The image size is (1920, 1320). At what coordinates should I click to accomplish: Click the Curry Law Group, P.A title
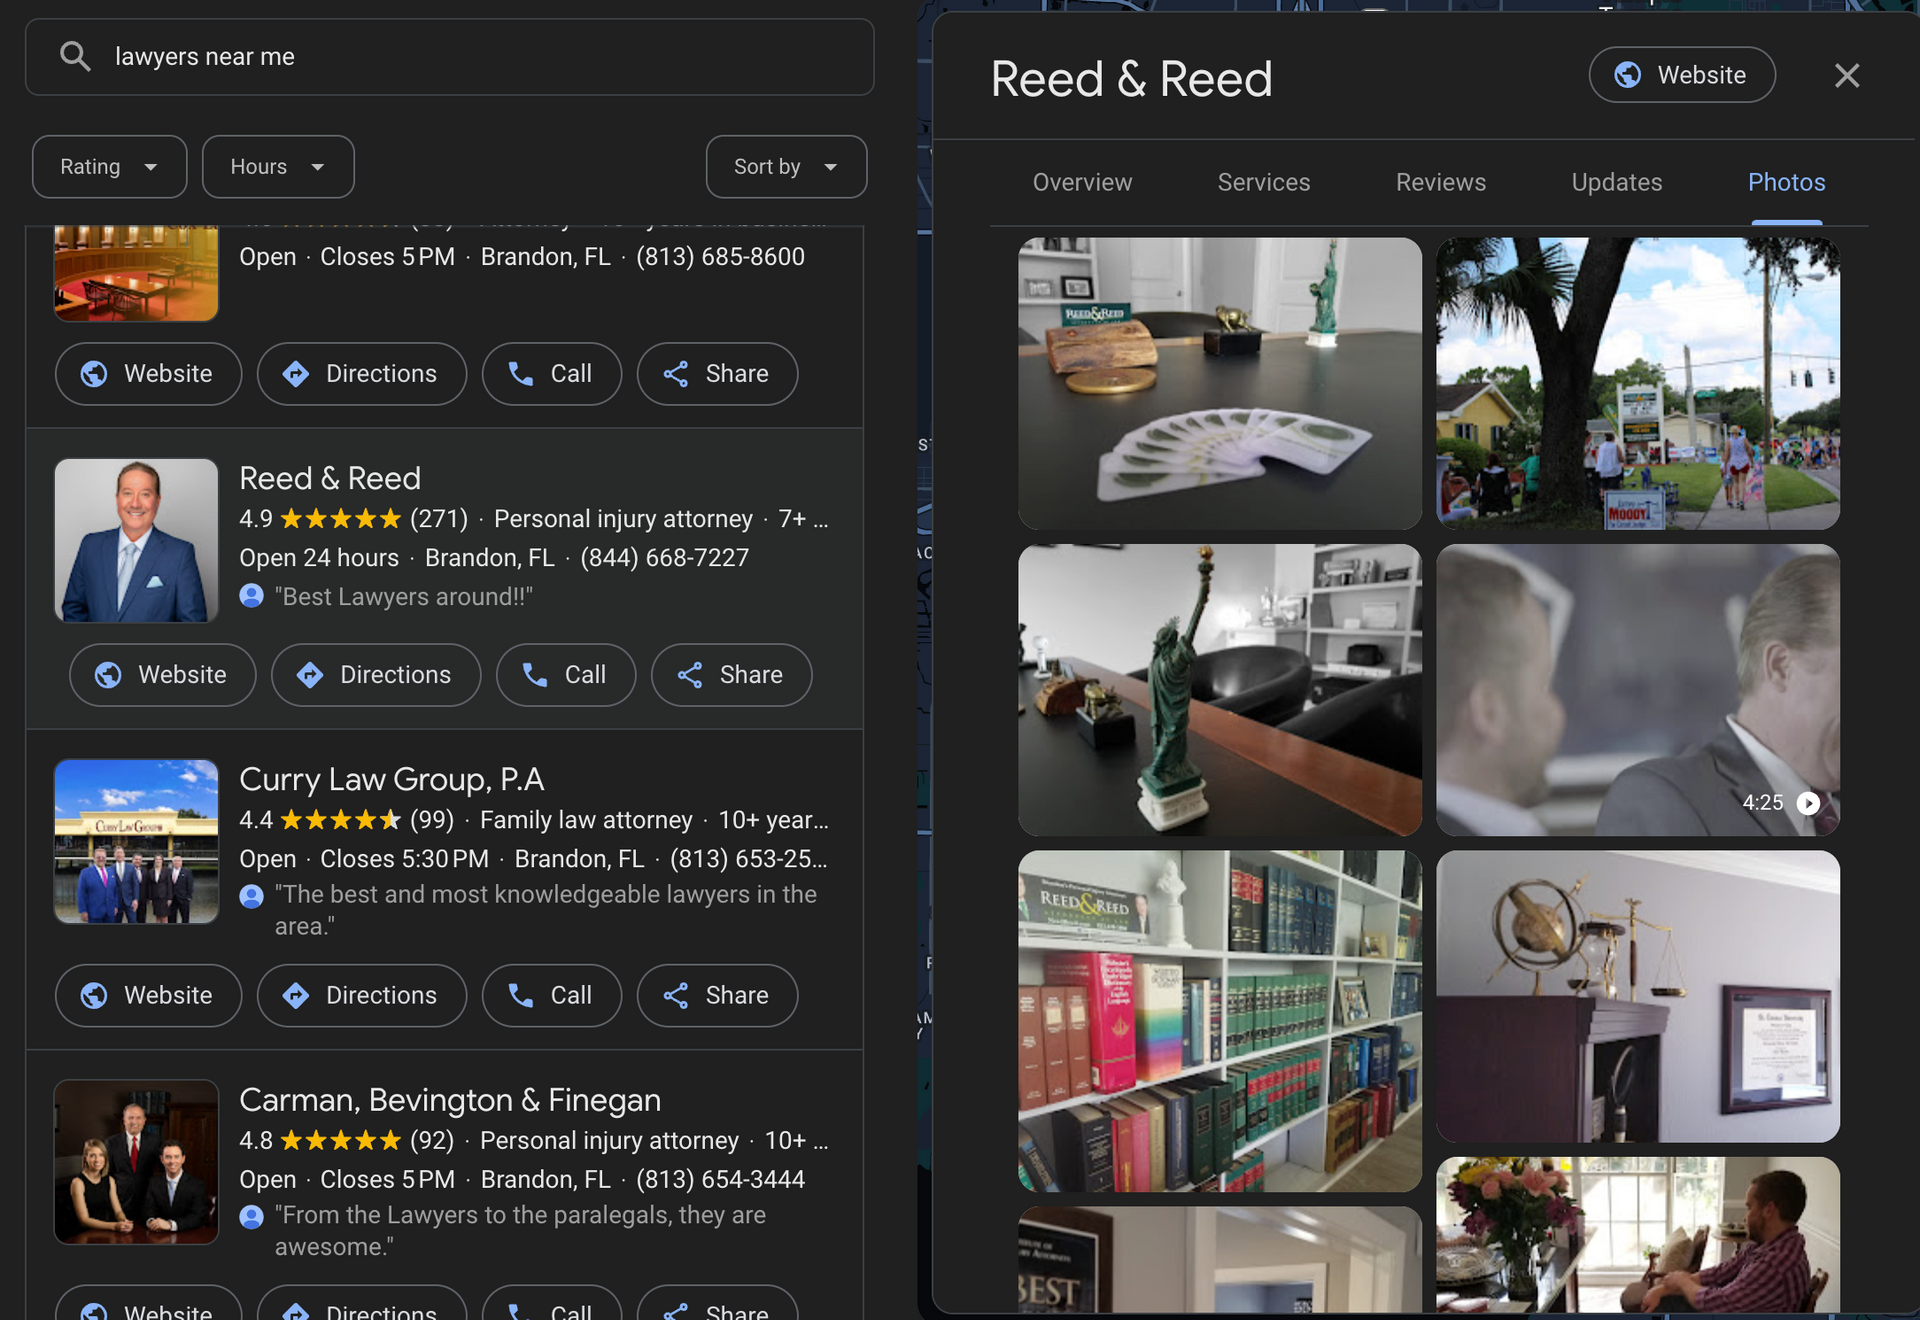(x=392, y=779)
